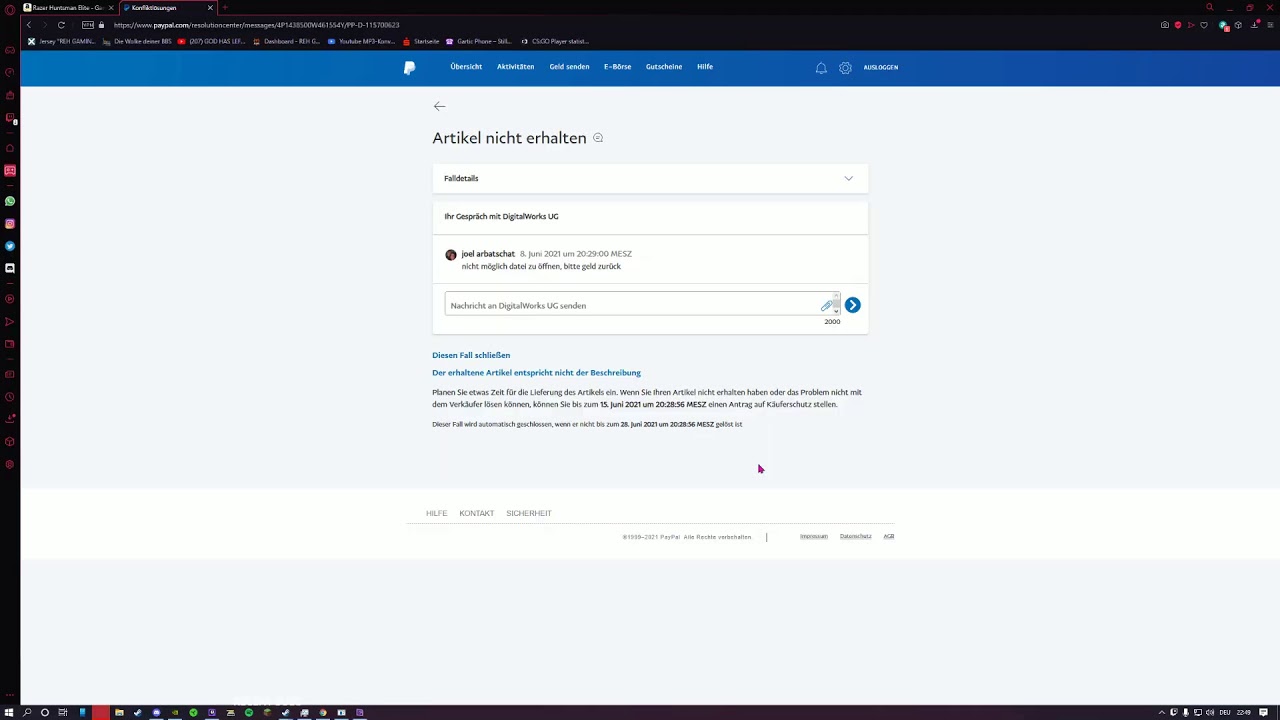This screenshot has width=1280, height=720.
Task: Click 'Diesen Fall schließen' link
Action: (471, 355)
